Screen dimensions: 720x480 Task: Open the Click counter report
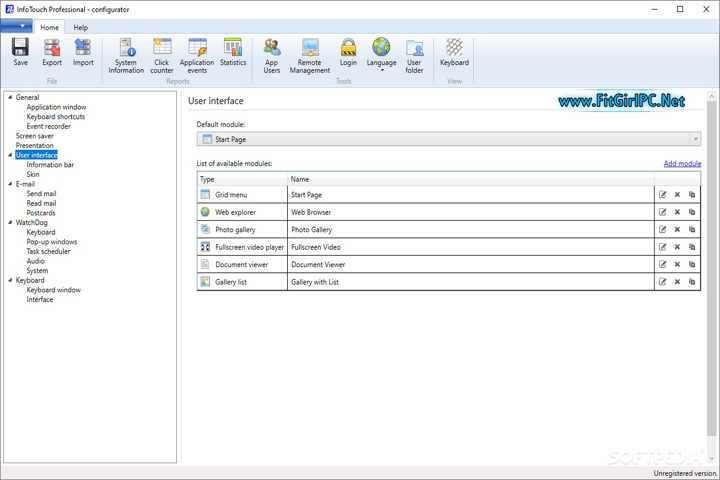pyautogui.click(x=162, y=53)
